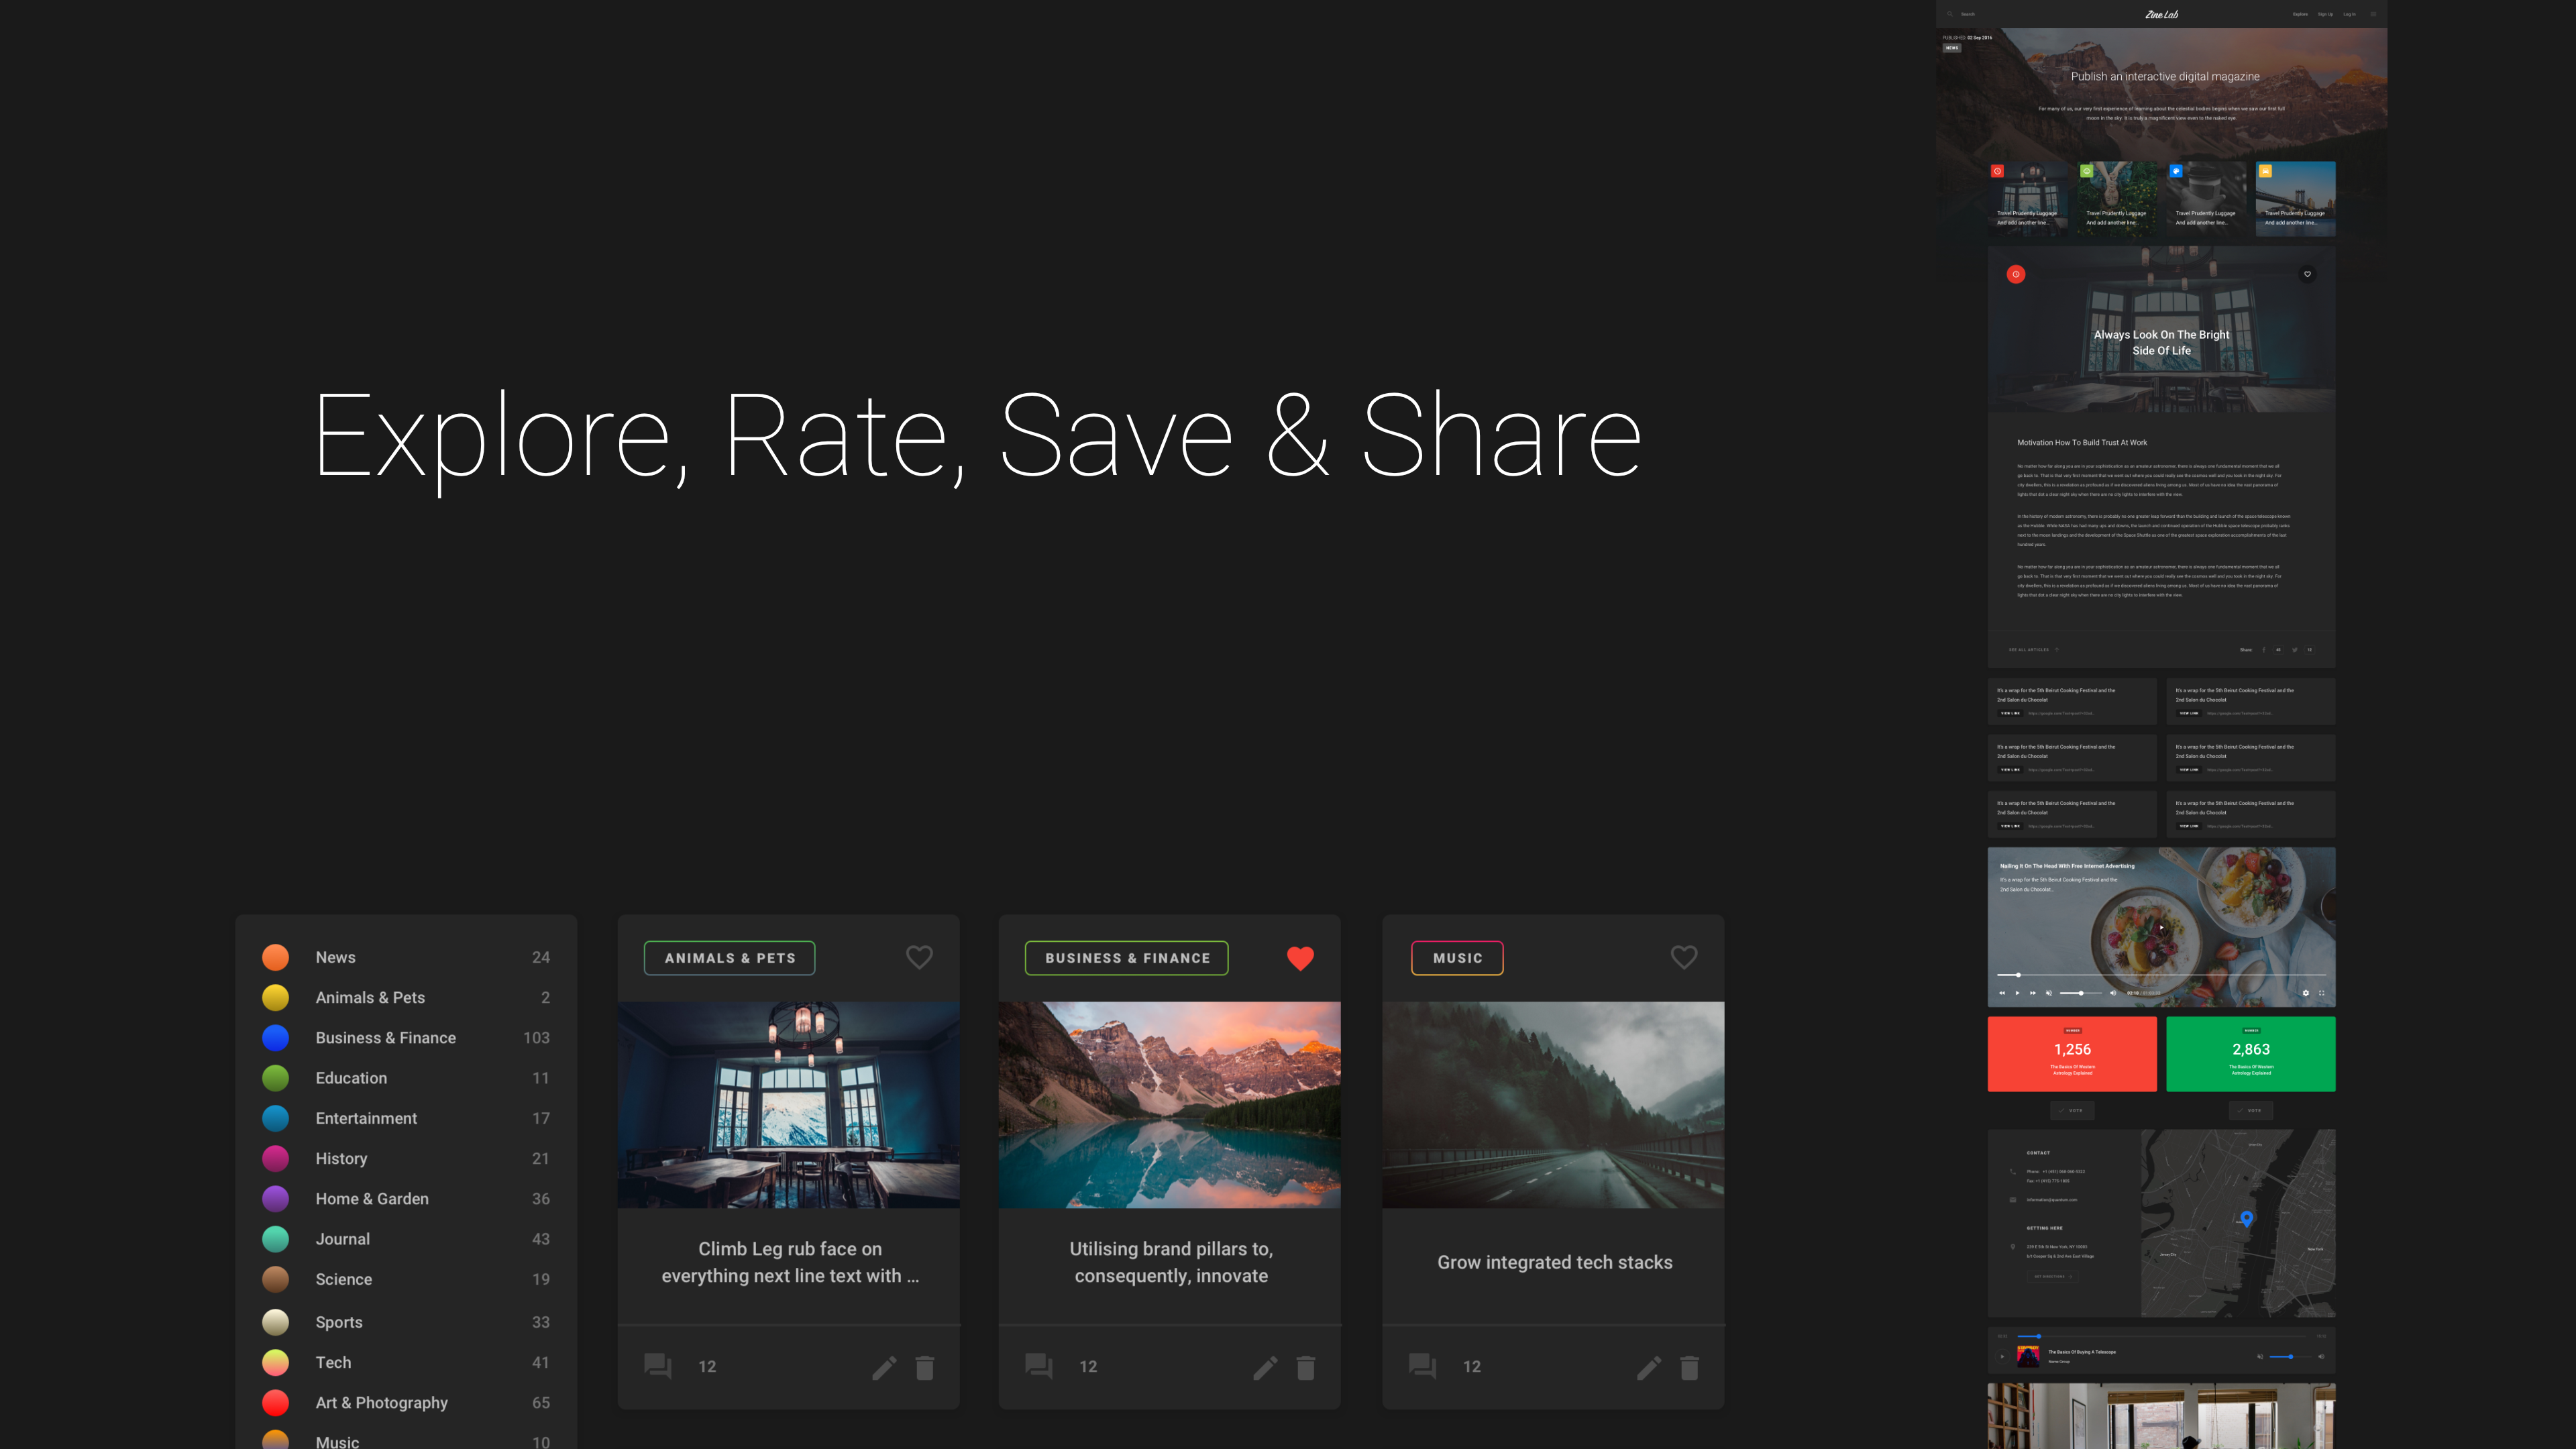Unfavorite the Business & Finance card
The width and height of the screenshot is (2576, 1449).
(x=1301, y=958)
